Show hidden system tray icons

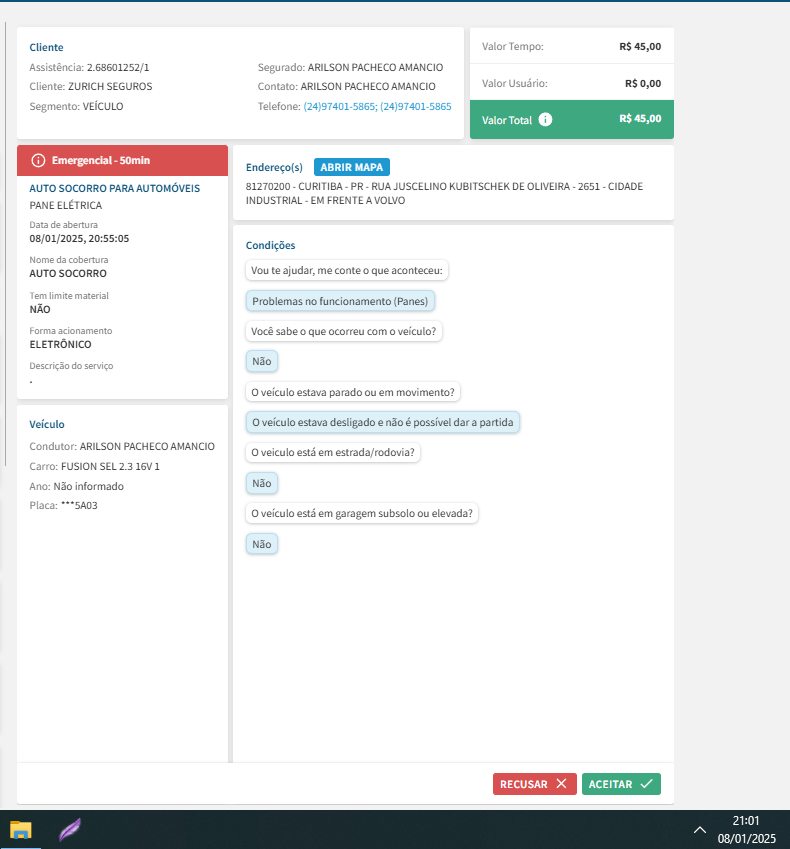pos(700,830)
